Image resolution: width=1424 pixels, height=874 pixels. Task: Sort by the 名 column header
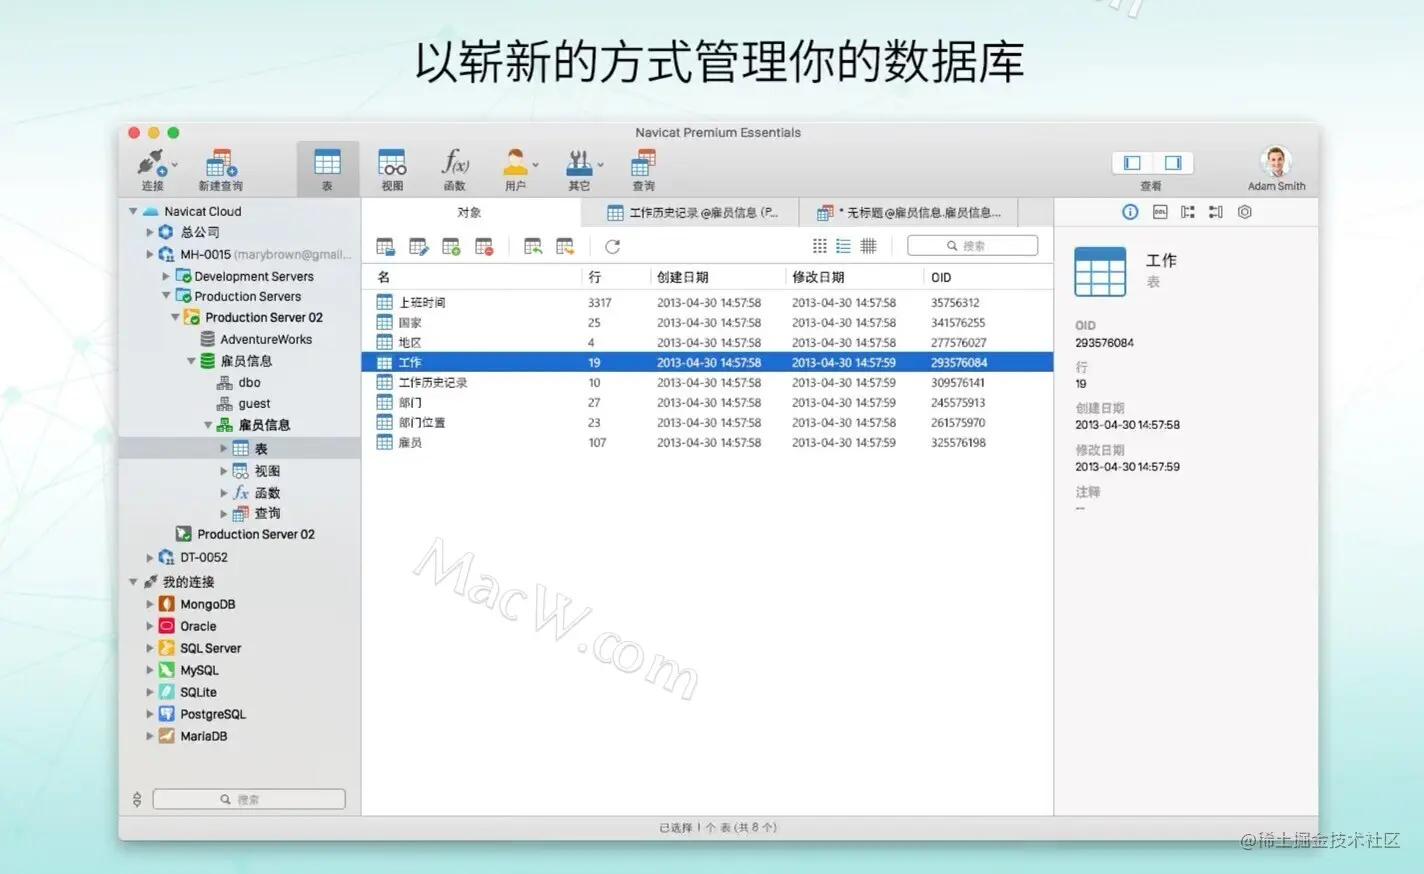(472, 277)
